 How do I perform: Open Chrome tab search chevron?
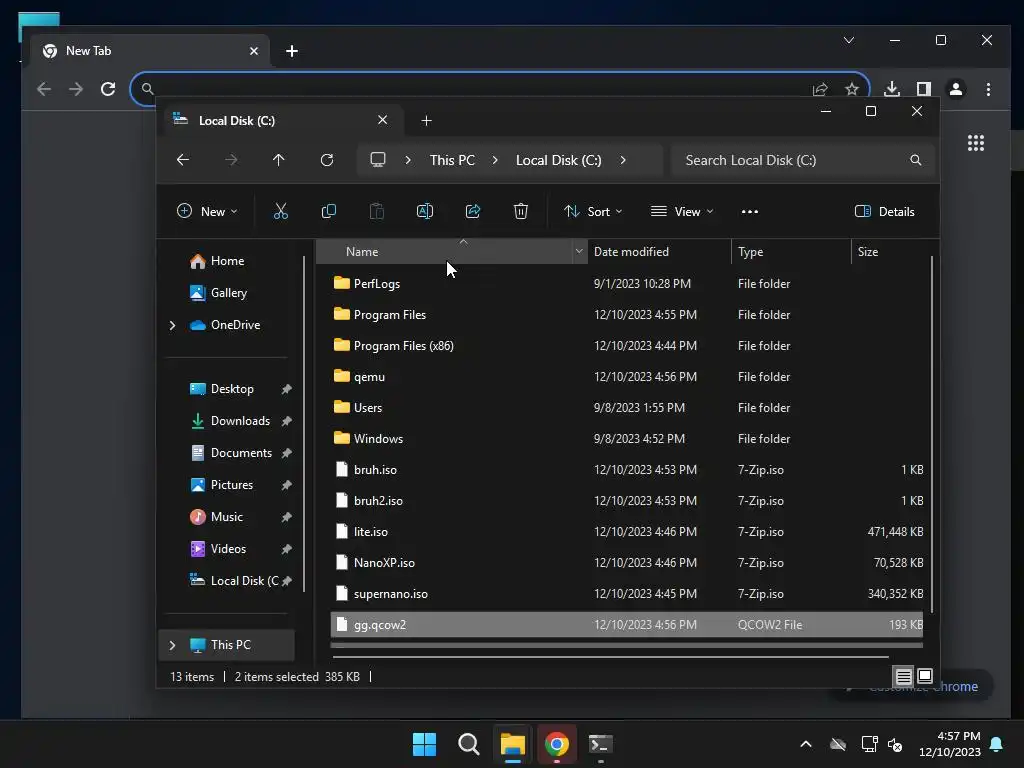849,40
